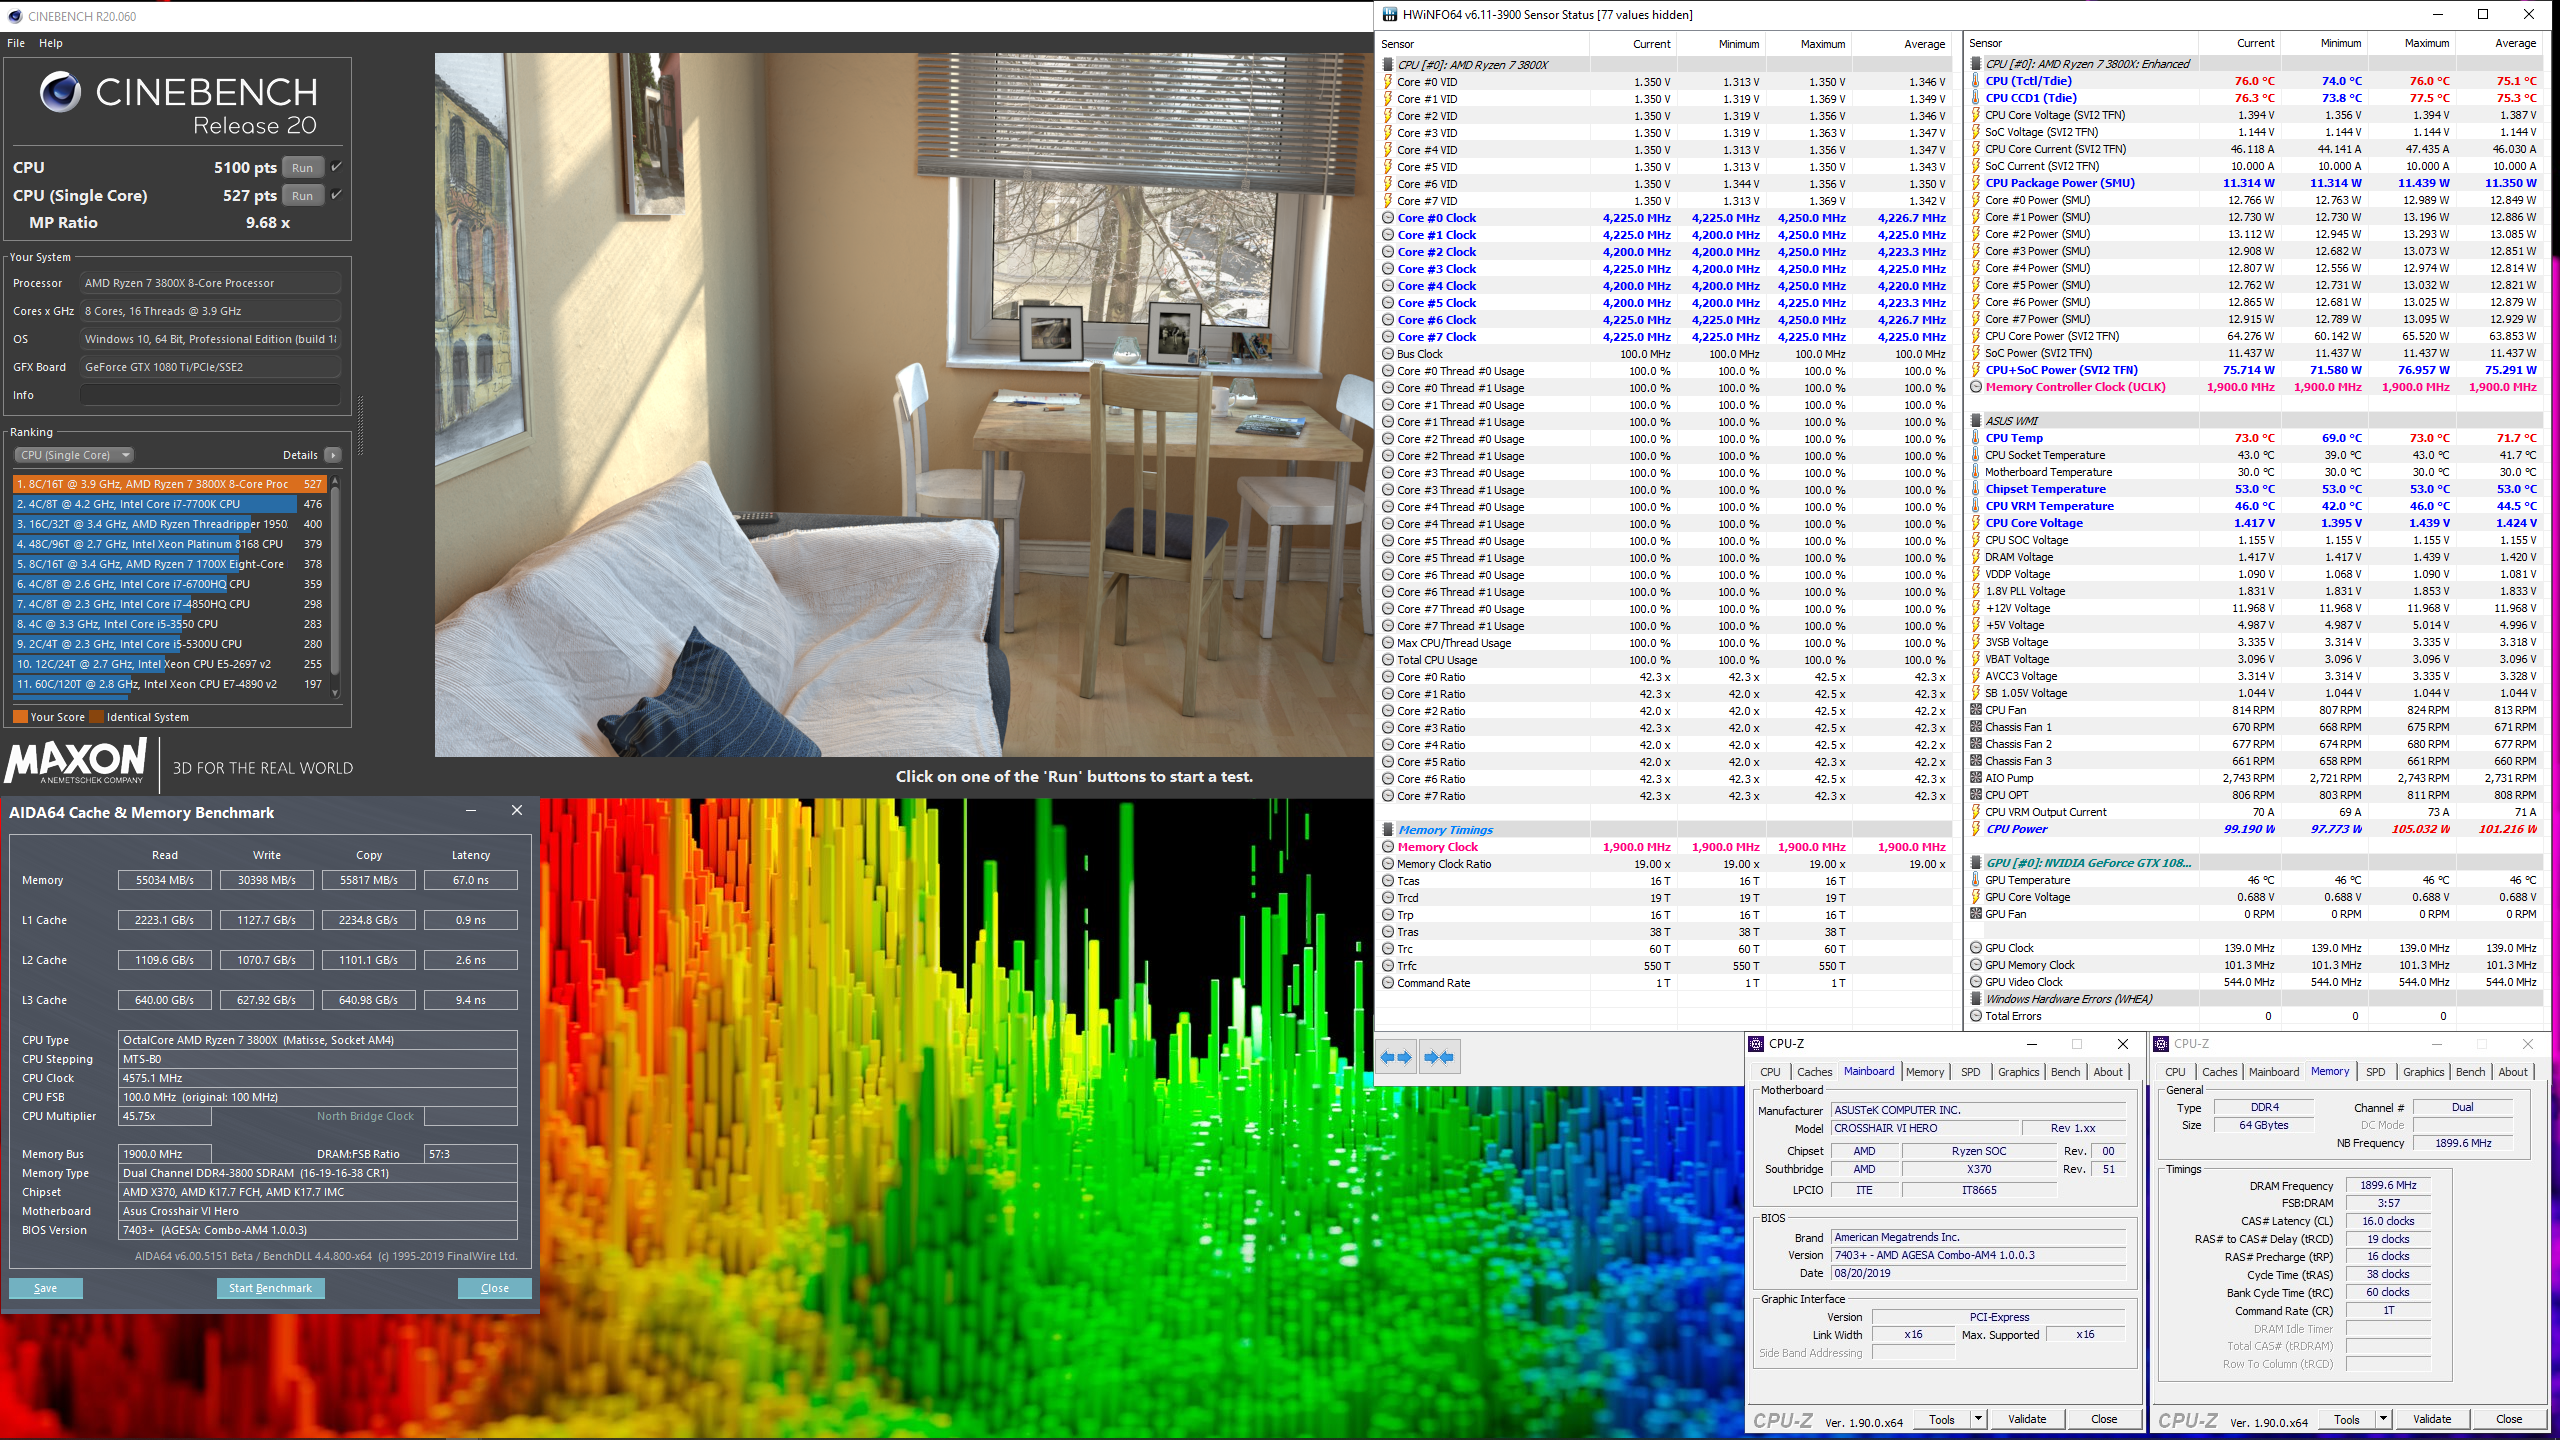
Task: Click the Core #0 Clock sensor icon
Action: pos(1388,218)
